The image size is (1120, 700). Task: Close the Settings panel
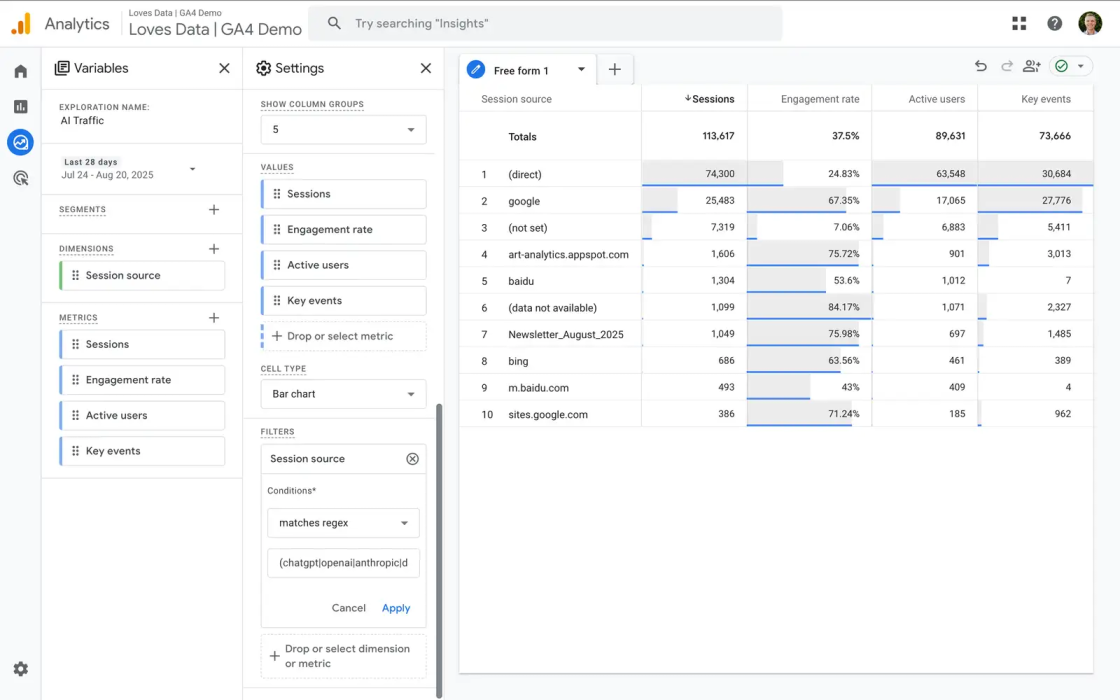(426, 67)
